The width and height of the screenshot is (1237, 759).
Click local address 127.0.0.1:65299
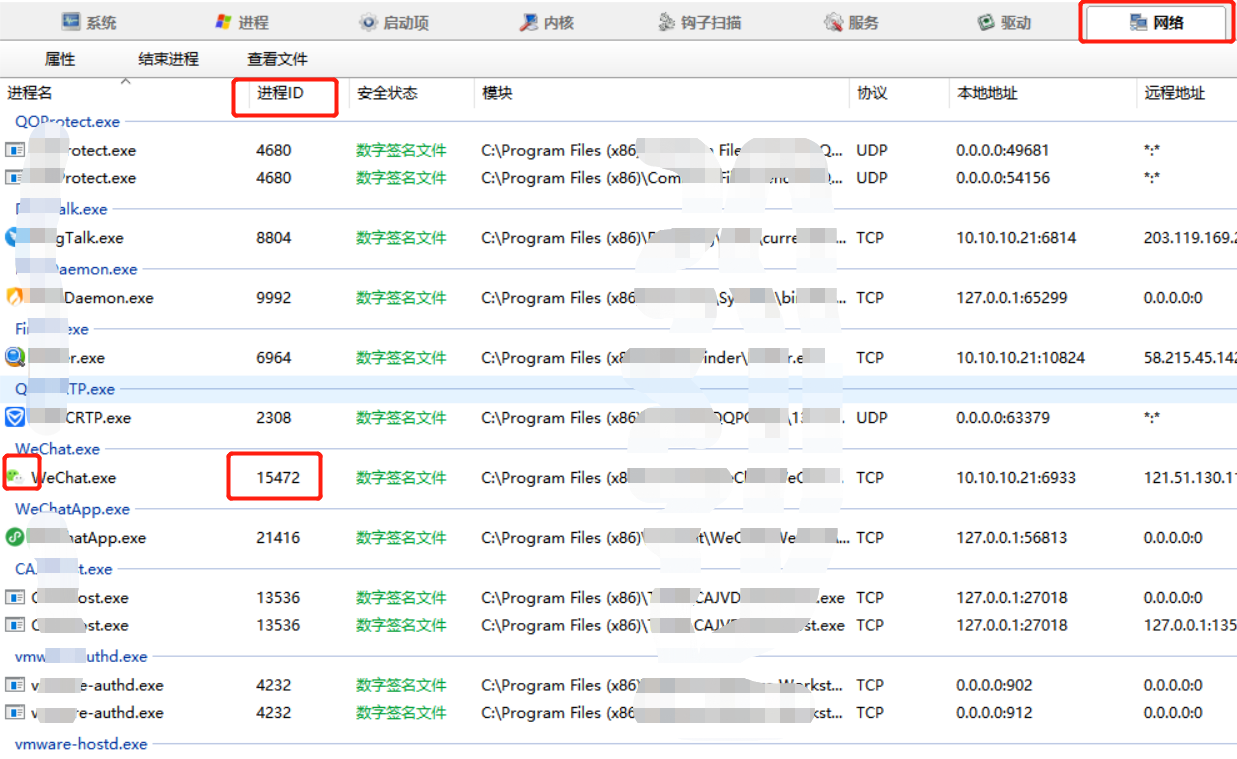coord(1012,298)
